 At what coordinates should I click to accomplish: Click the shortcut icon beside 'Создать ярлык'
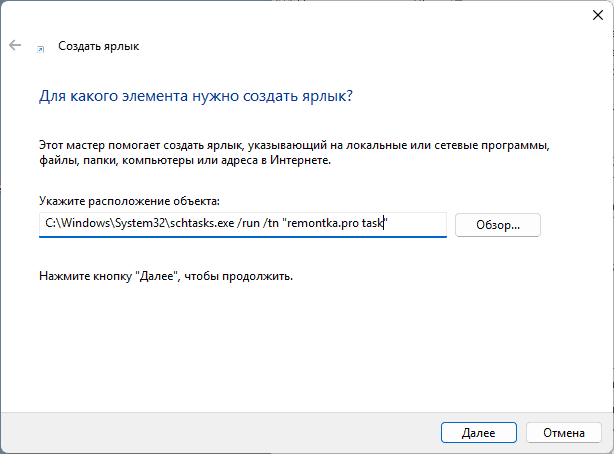(40, 47)
